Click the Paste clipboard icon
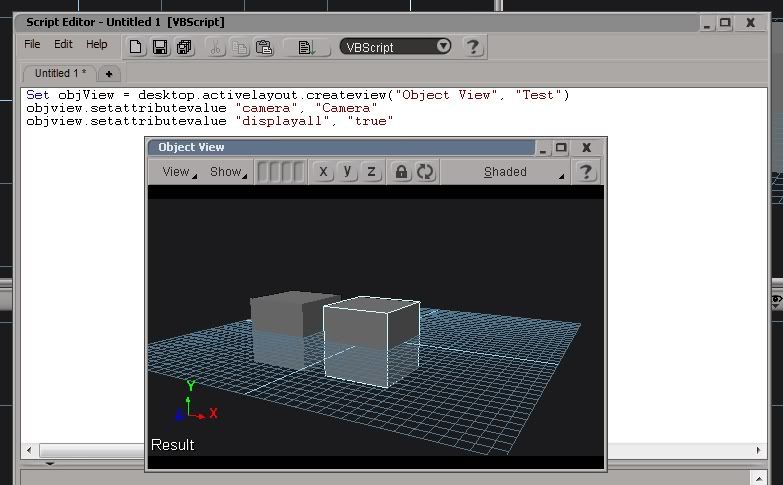The image size is (783, 485). pos(264,47)
